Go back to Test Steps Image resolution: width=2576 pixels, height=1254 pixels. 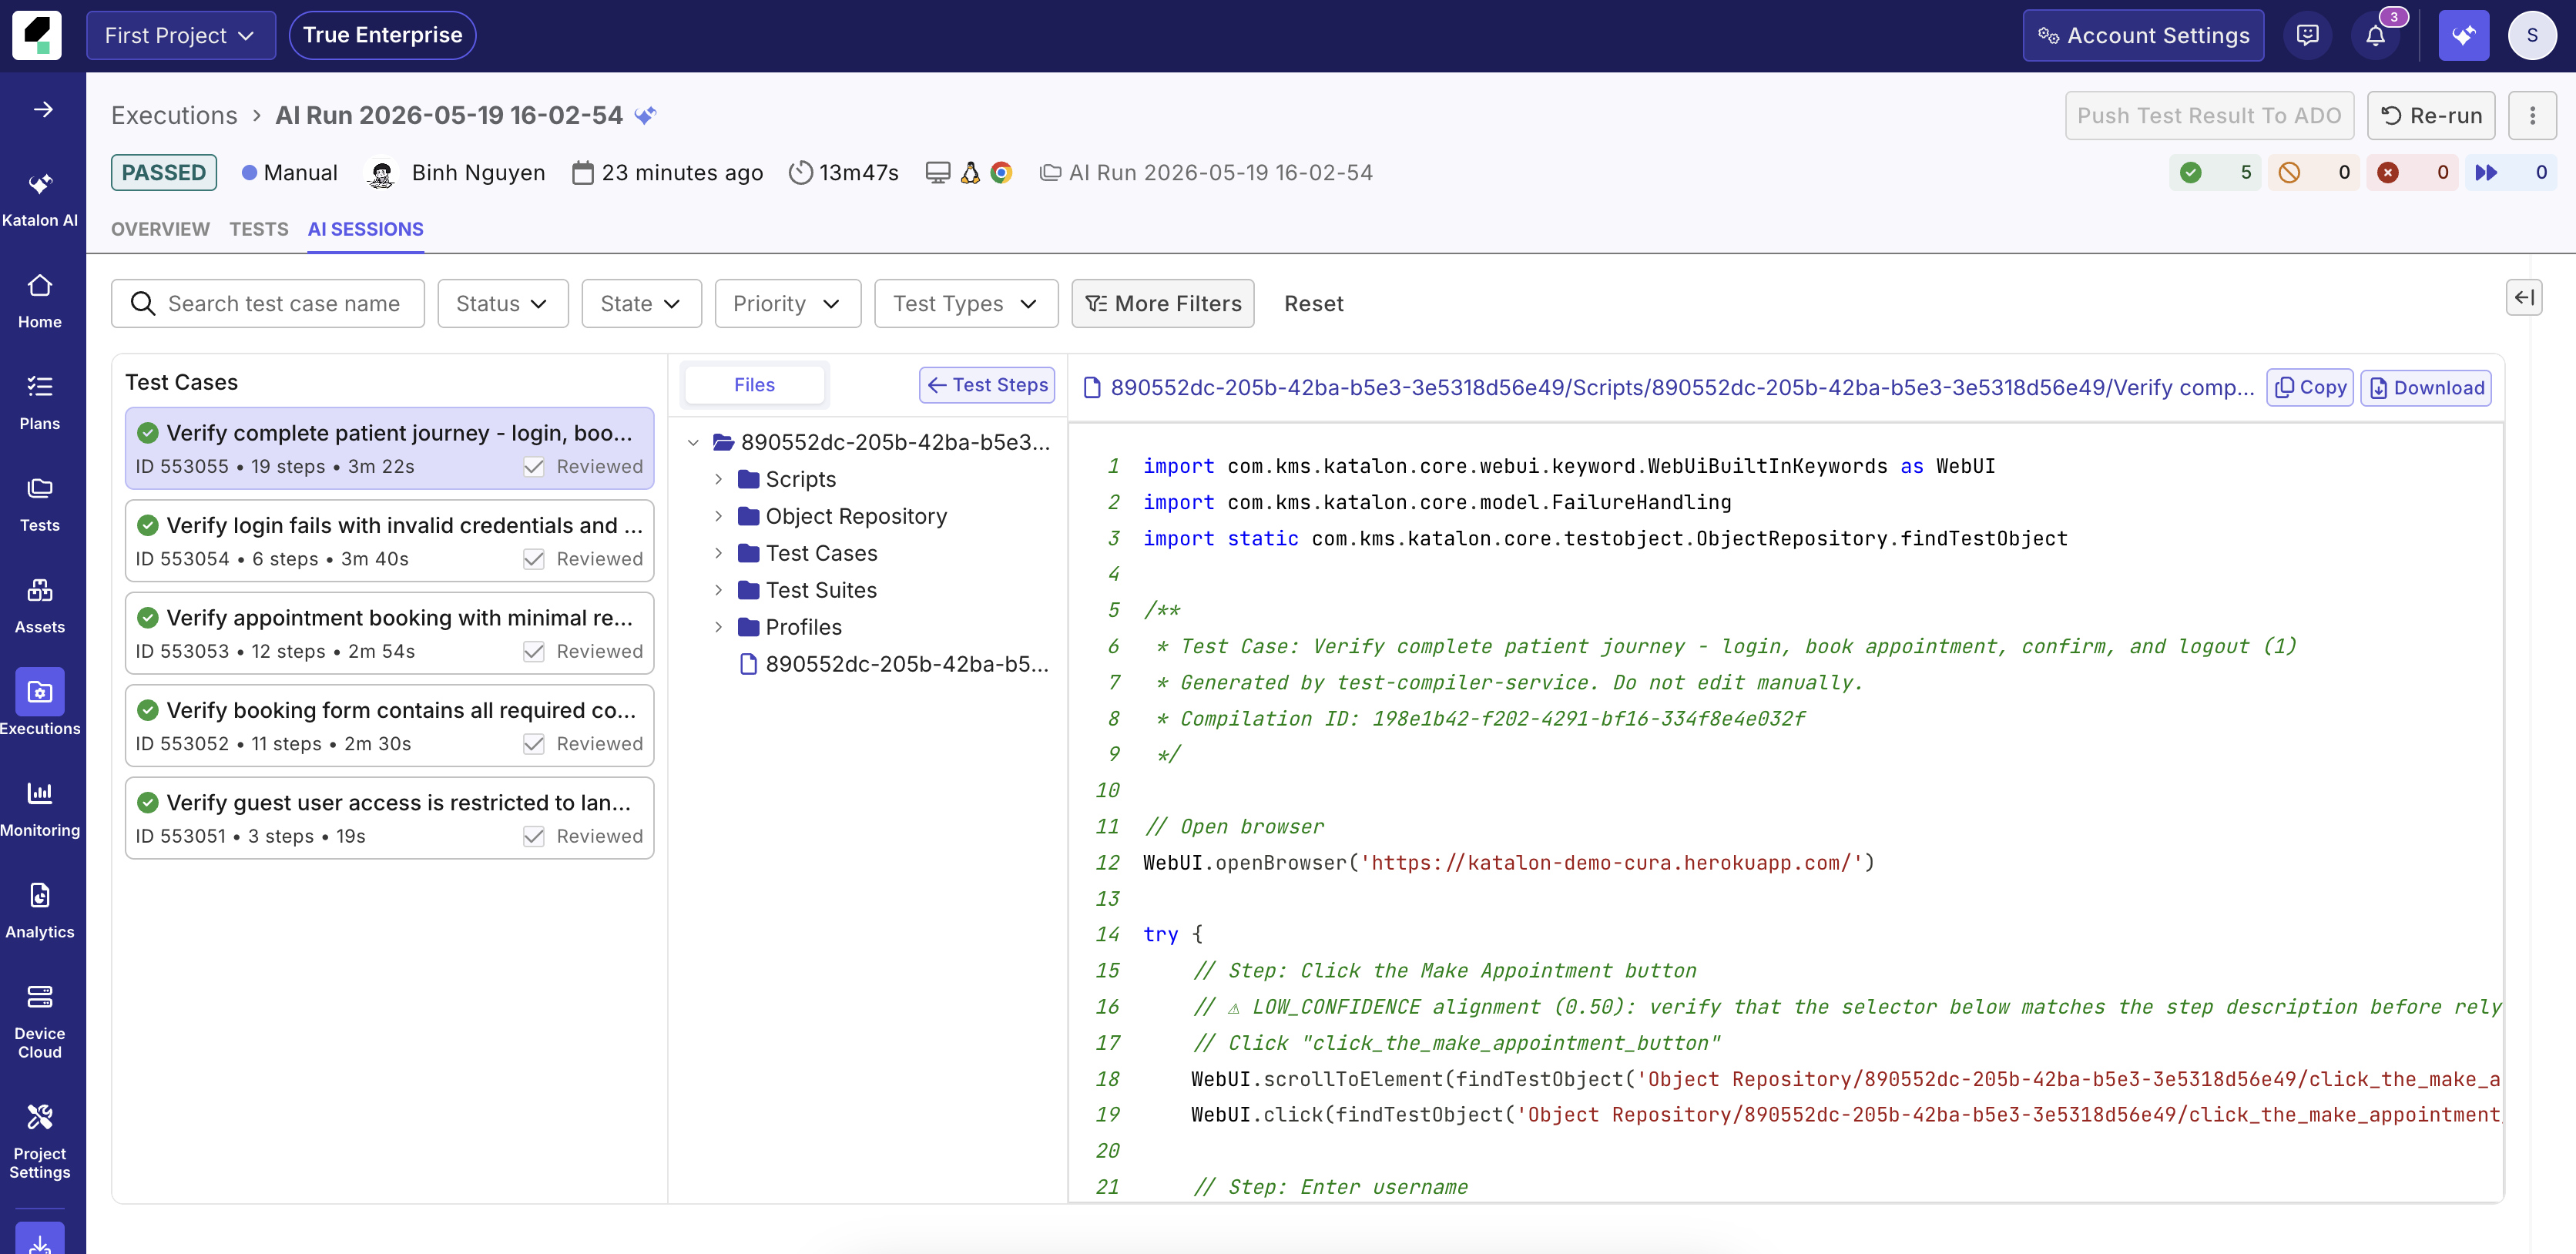987,385
